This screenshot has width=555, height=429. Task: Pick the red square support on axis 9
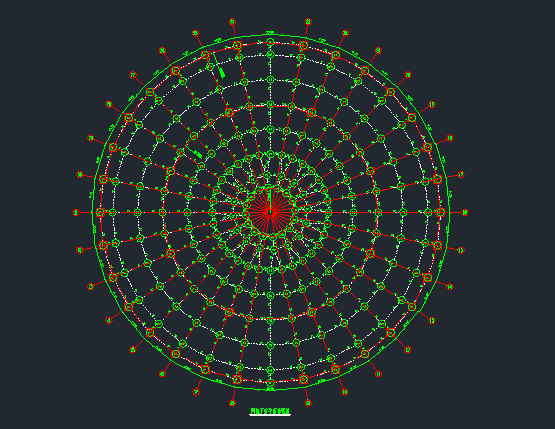pos(303,379)
